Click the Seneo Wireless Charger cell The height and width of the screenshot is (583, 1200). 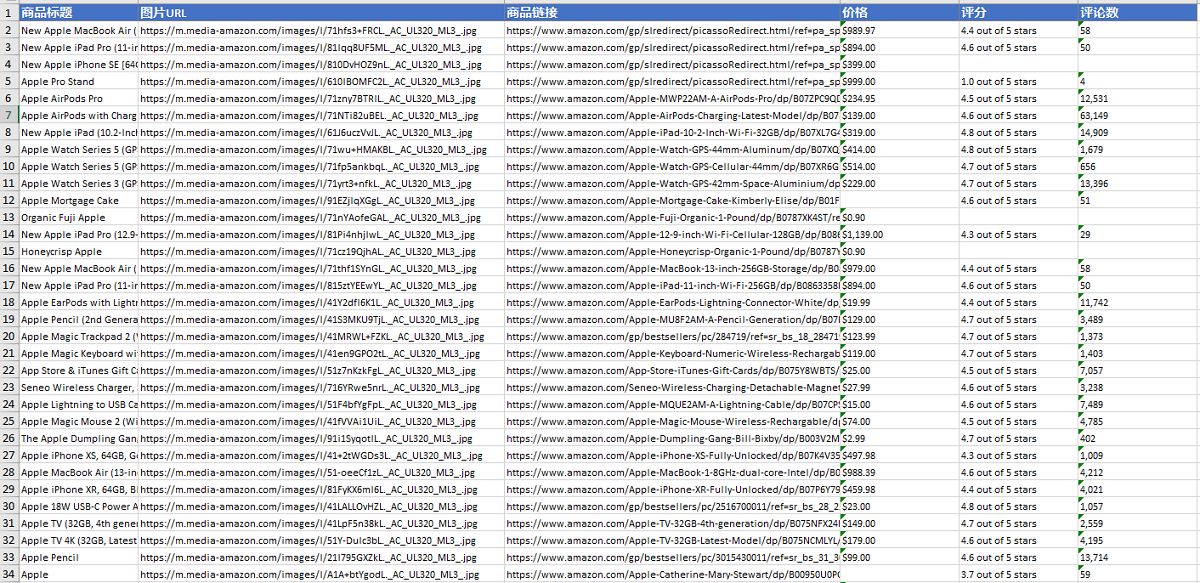[x=78, y=388]
